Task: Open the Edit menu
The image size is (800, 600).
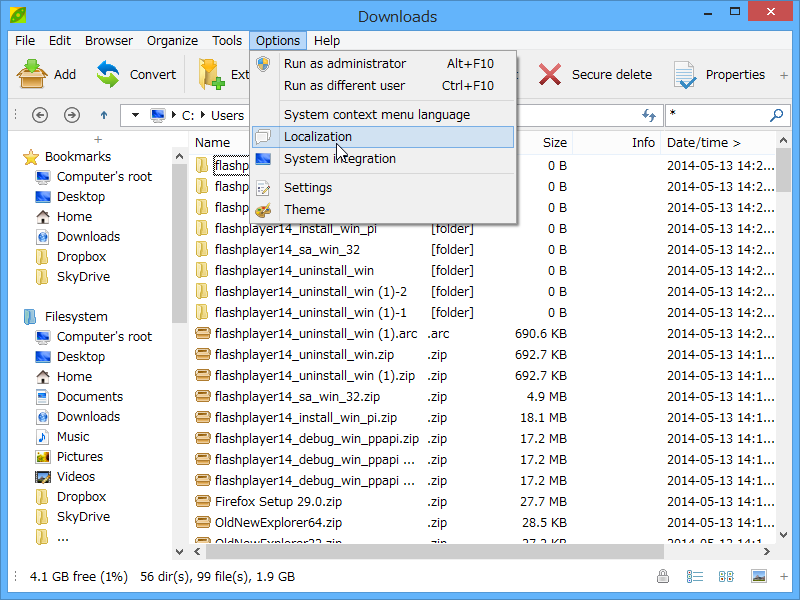Action: (x=60, y=40)
